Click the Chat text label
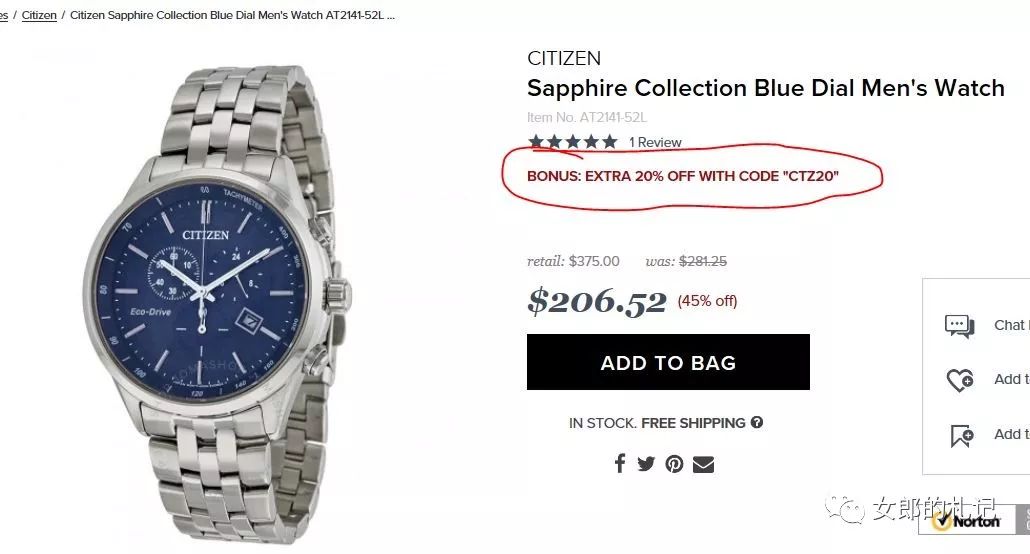The image size is (1030, 554). [1009, 325]
